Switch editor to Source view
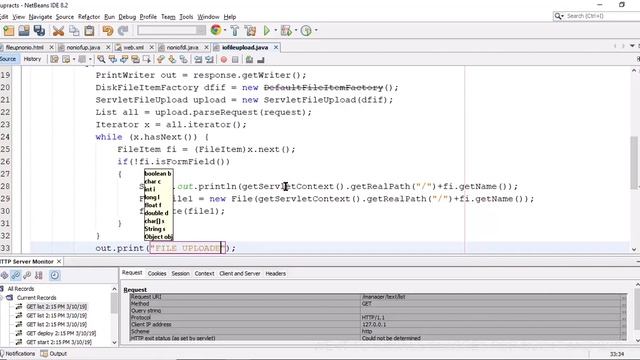 8,59
